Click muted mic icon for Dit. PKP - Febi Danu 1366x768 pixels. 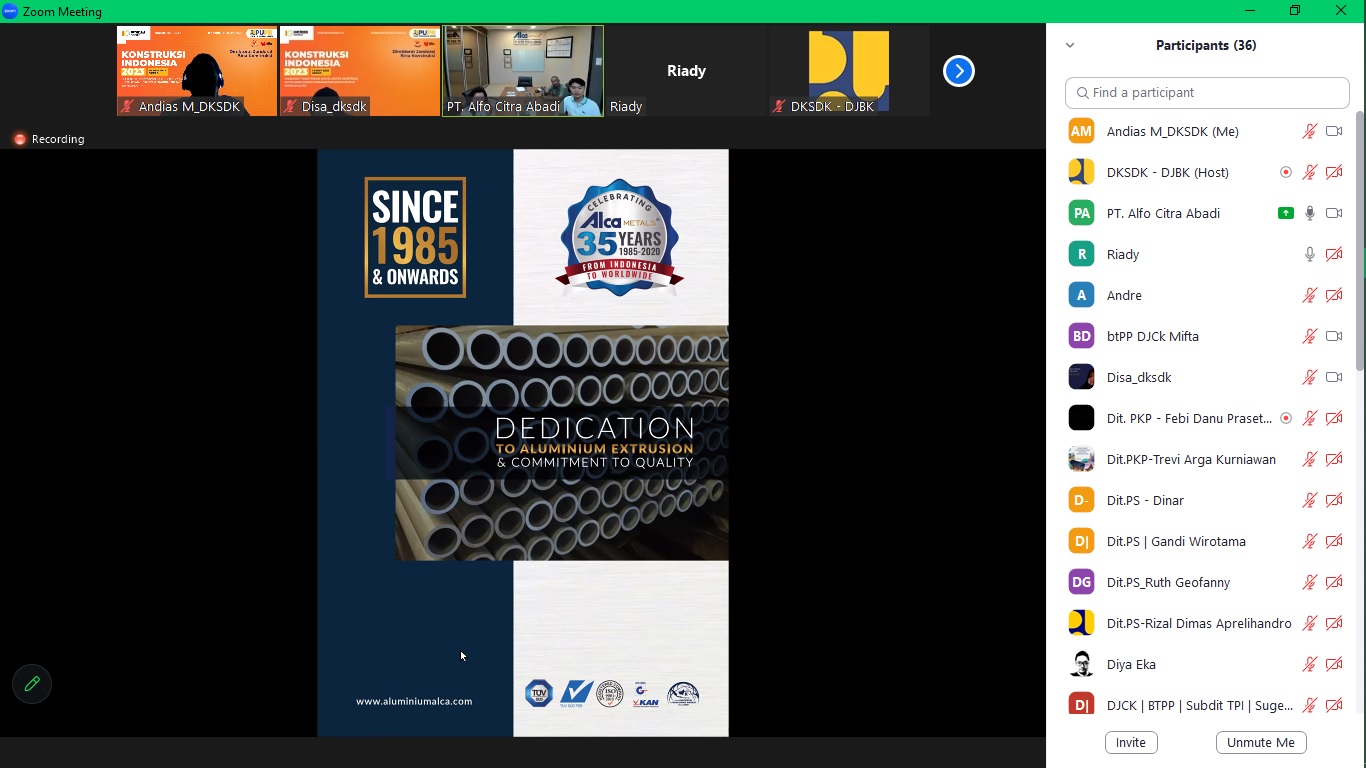click(x=1309, y=418)
